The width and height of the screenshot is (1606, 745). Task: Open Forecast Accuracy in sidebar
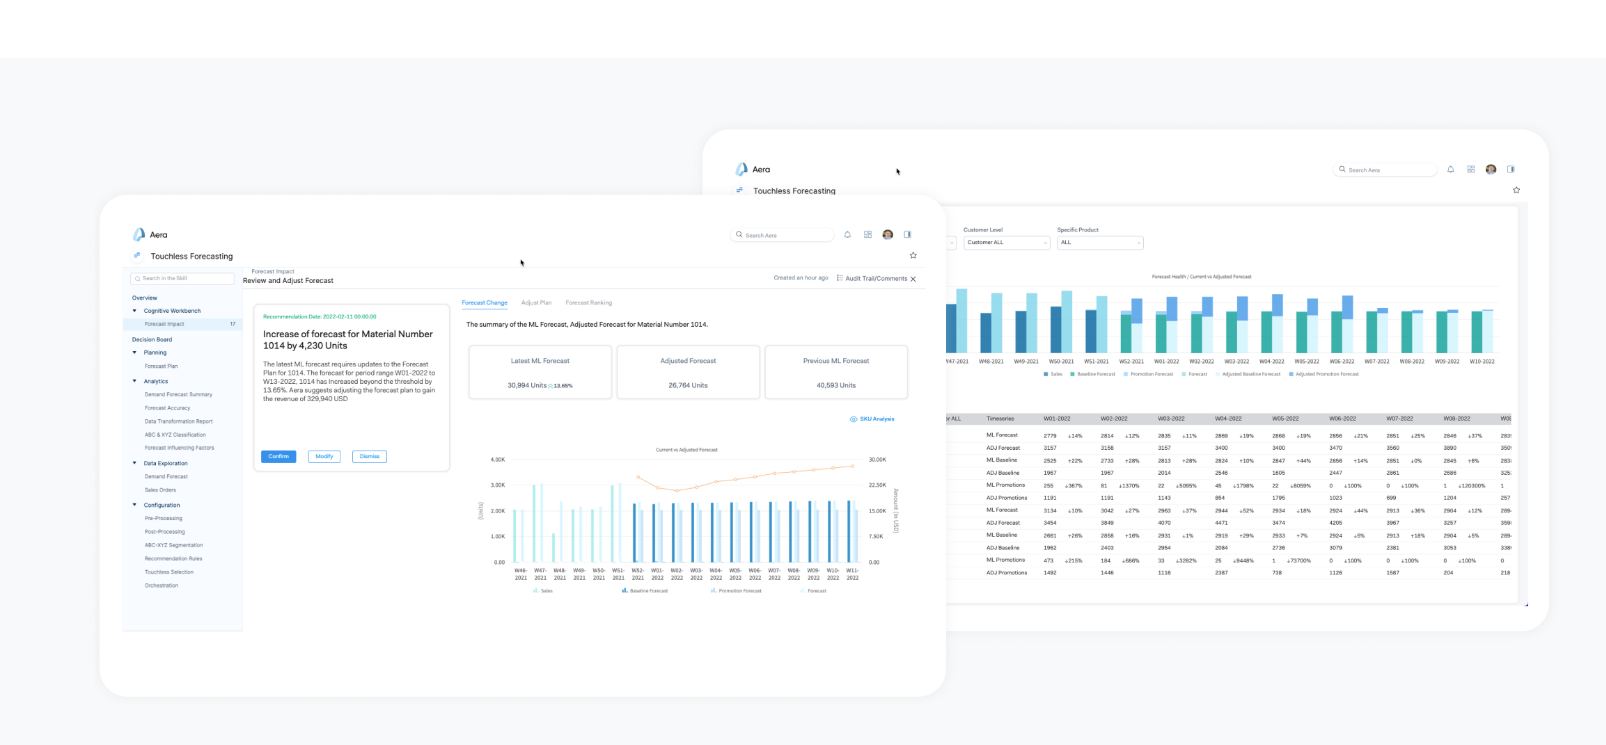click(167, 408)
